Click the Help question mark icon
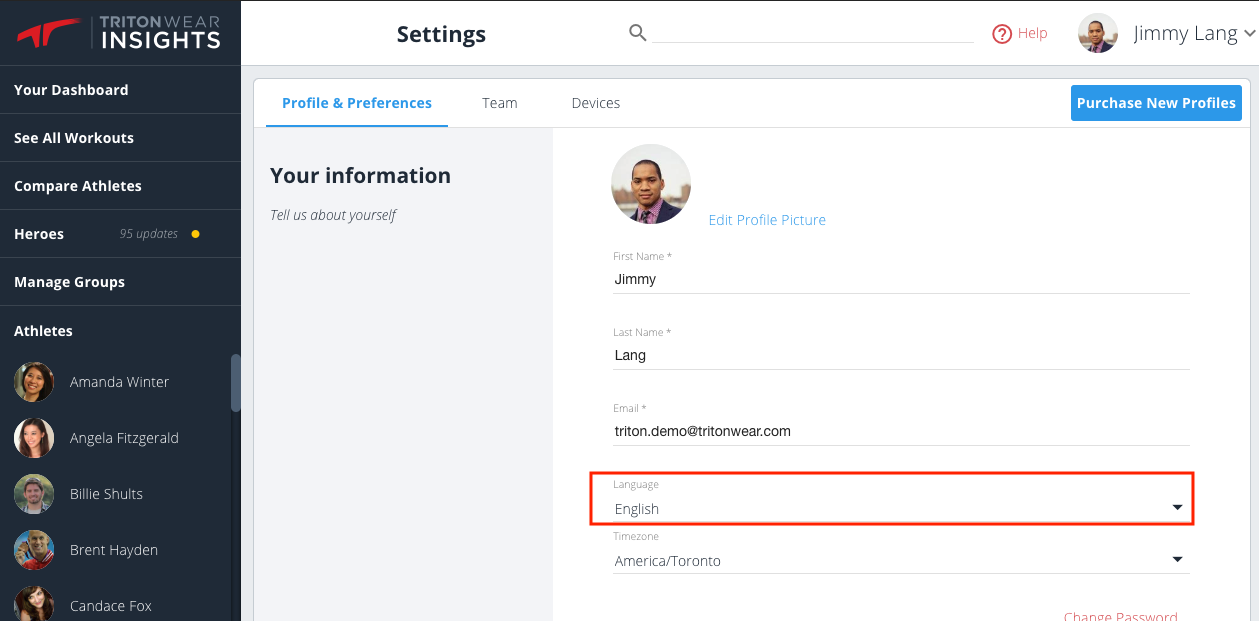The image size is (1259, 621). (x=1002, y=34)
